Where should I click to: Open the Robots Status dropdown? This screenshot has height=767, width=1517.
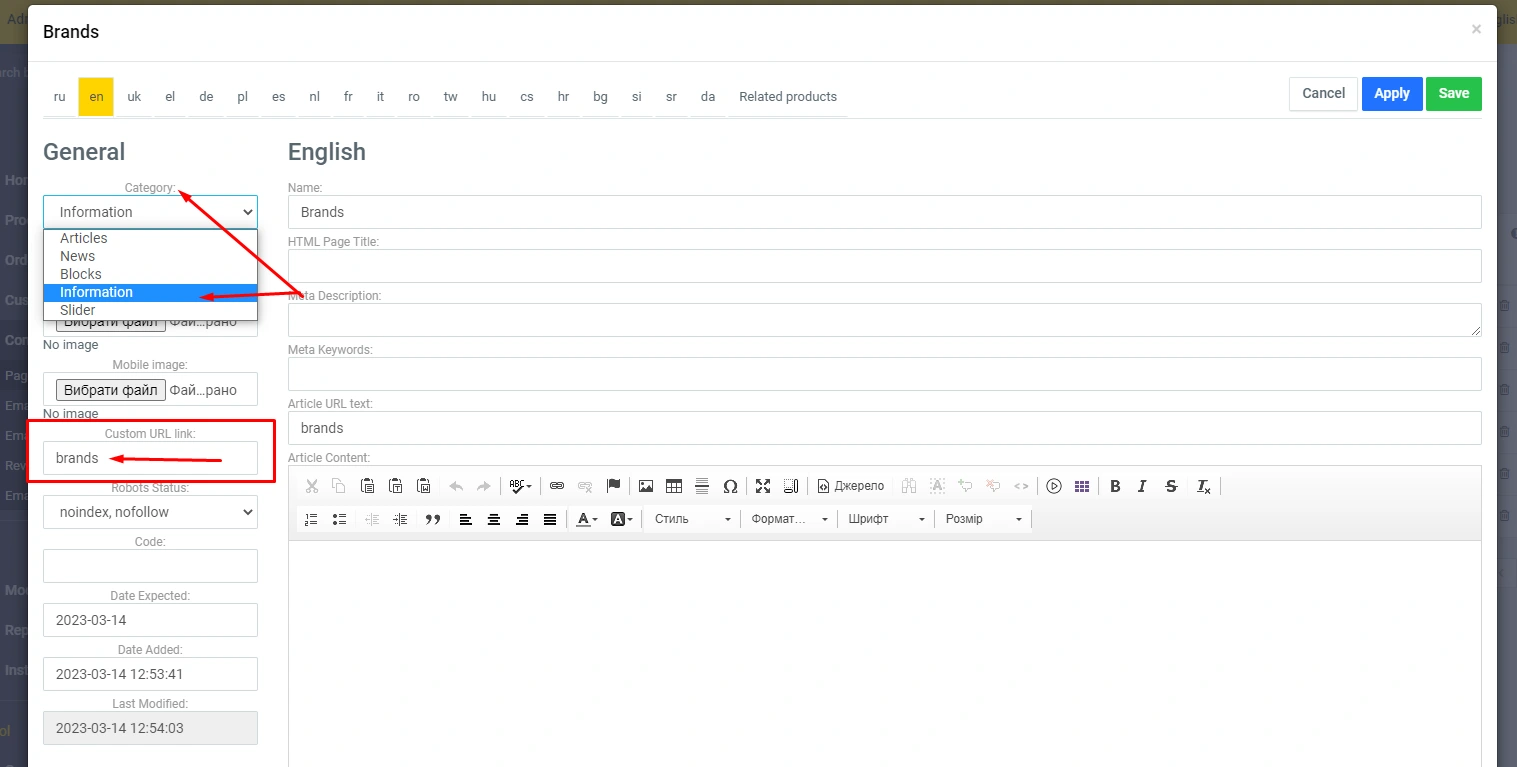point(150,512)
